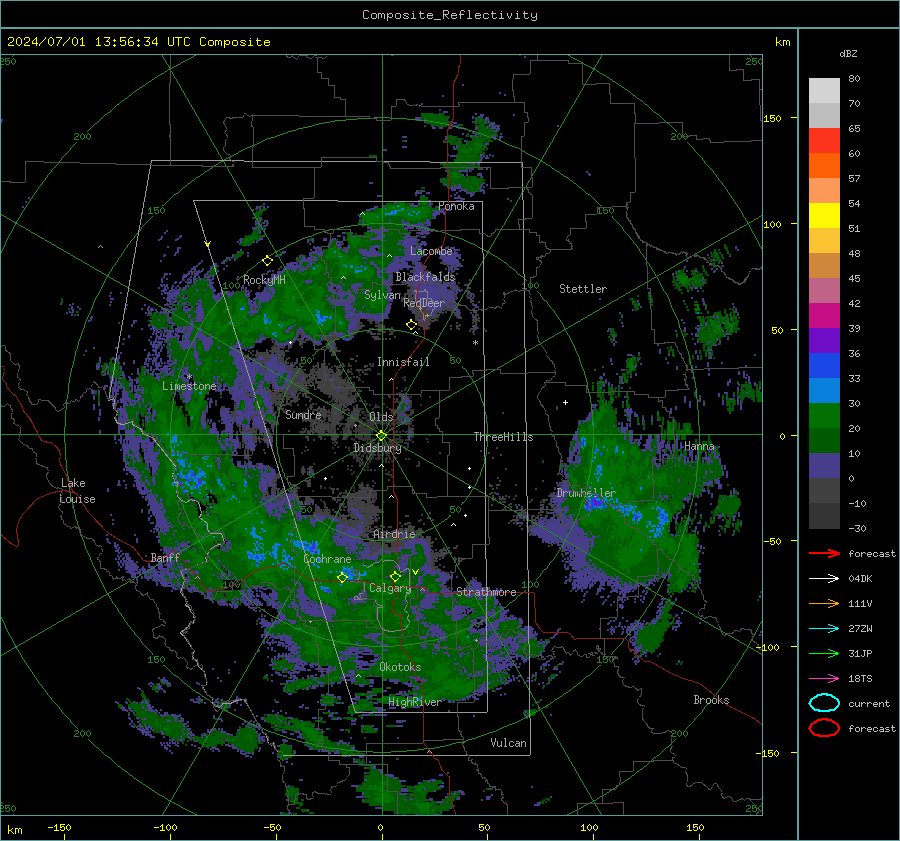Click the Ponoka town label
The width and height of the screenshot is (900, 841).
(456, 206)
